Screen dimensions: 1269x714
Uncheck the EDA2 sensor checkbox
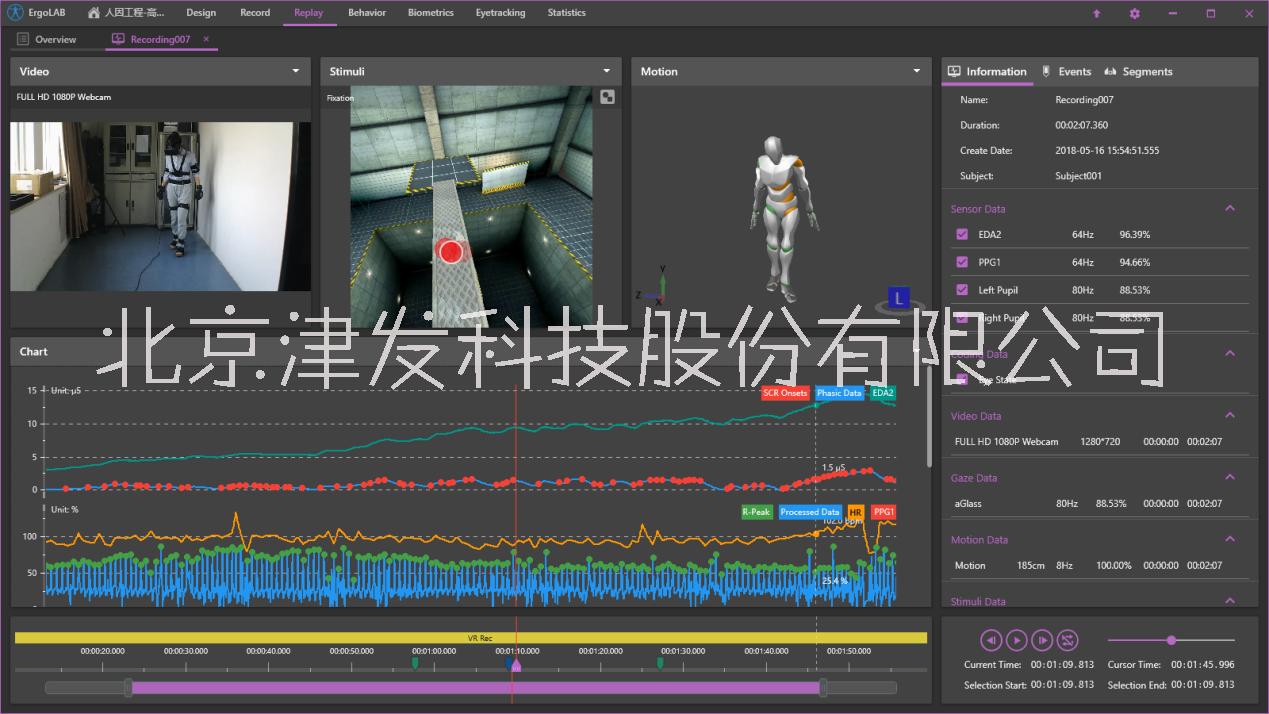pos(962,235)
